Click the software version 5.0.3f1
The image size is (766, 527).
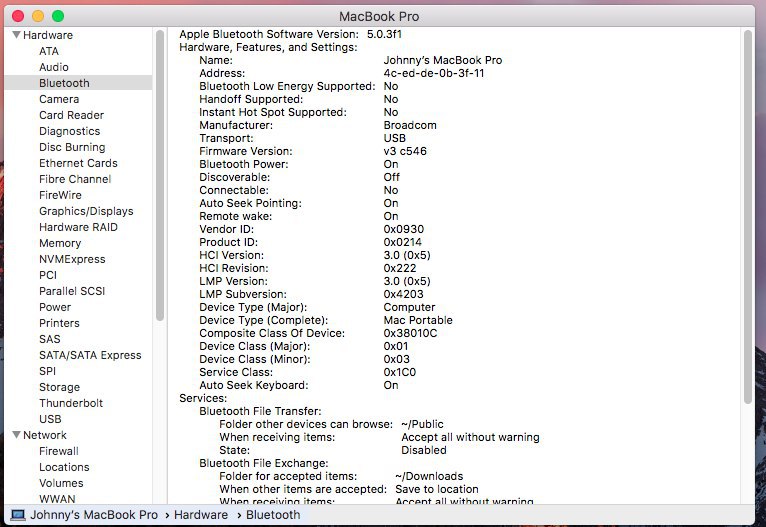click(x=384, y=34)
